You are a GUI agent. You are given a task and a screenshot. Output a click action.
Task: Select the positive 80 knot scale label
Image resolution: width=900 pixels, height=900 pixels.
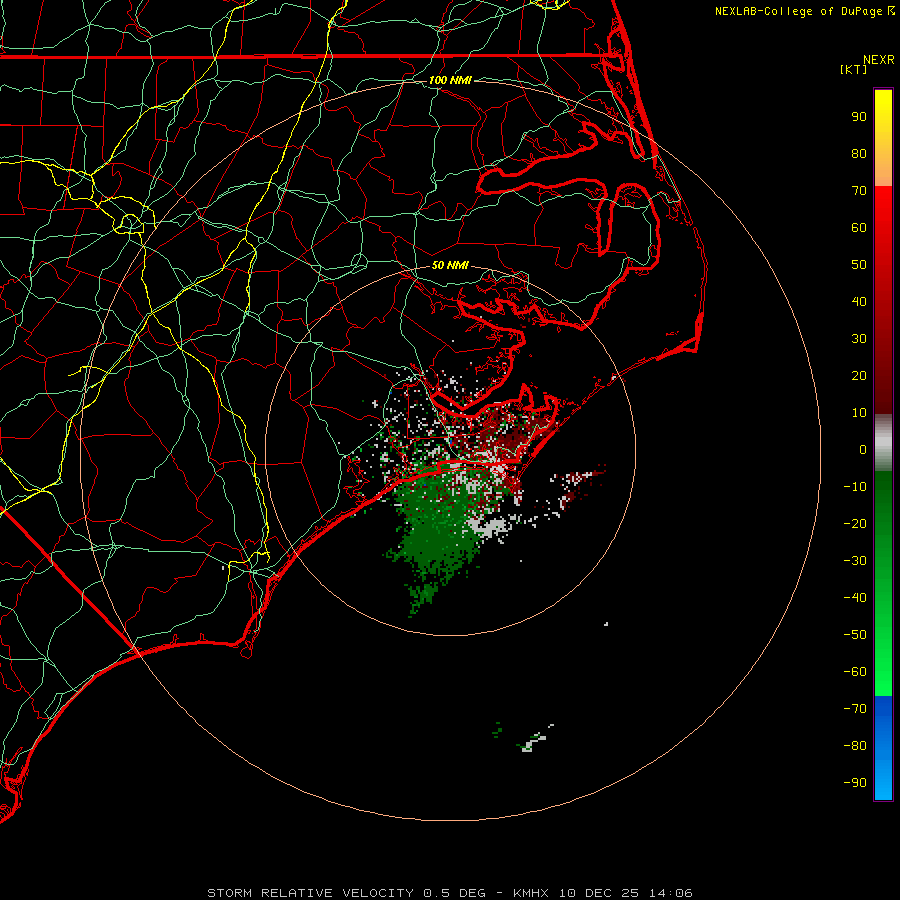point(859,154)
